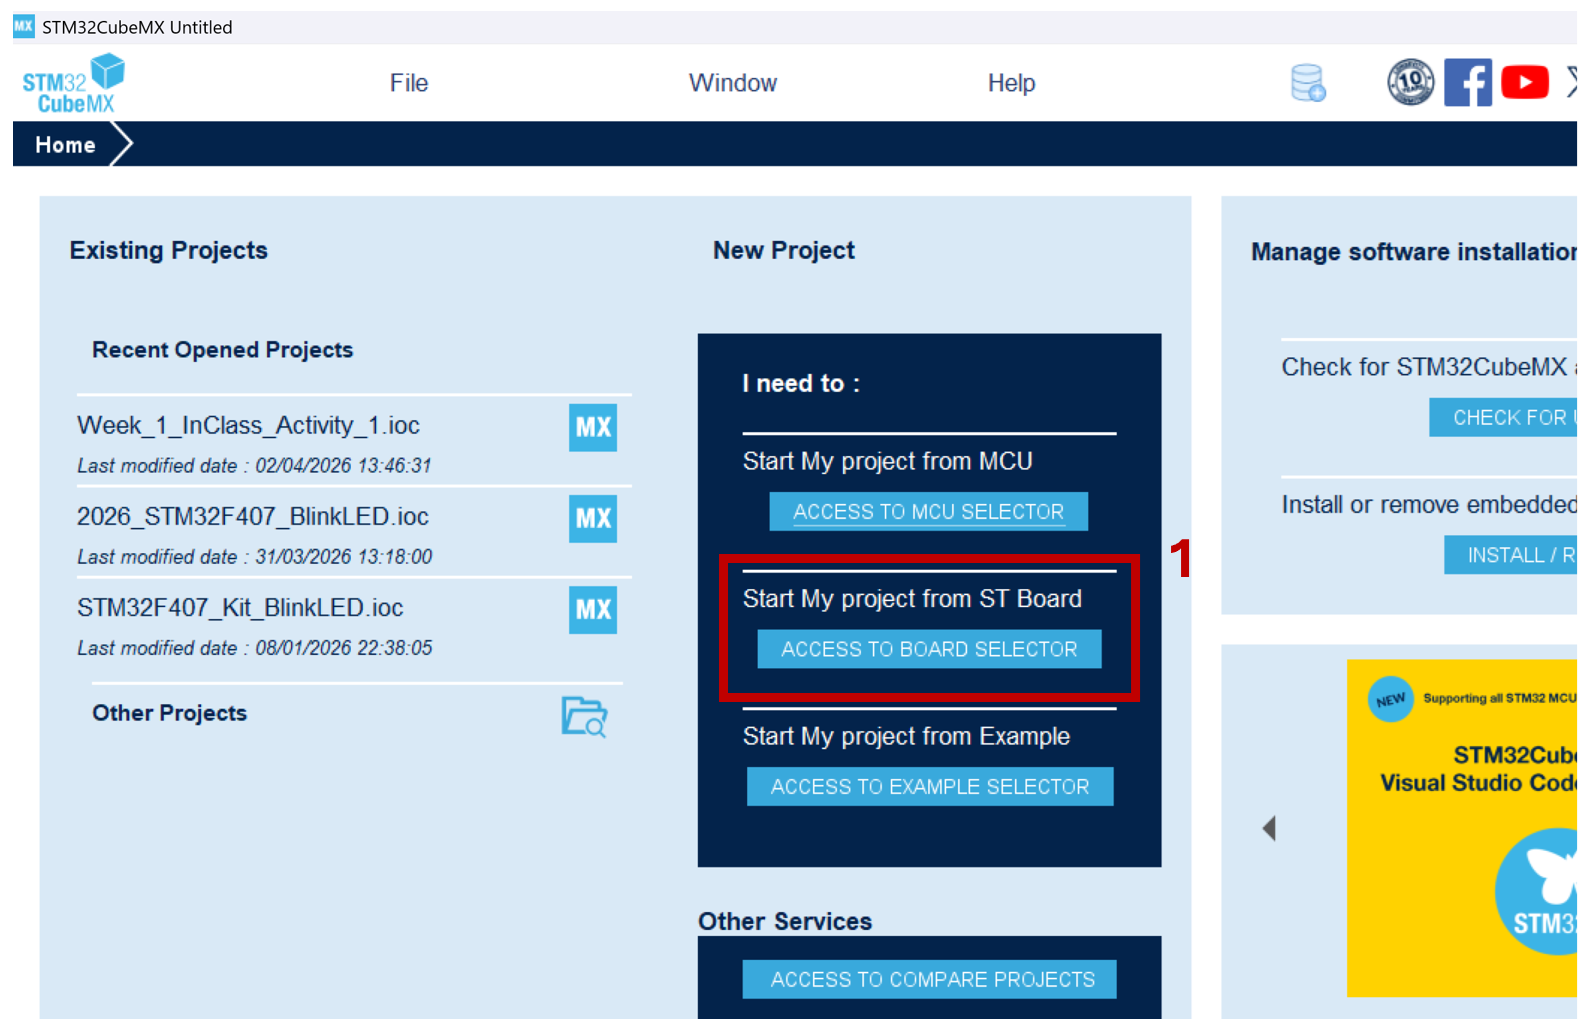Click the date 08/01/2026 22:38:05 line
Viewport: 1590px width, 1029px height.
[254, 648]
